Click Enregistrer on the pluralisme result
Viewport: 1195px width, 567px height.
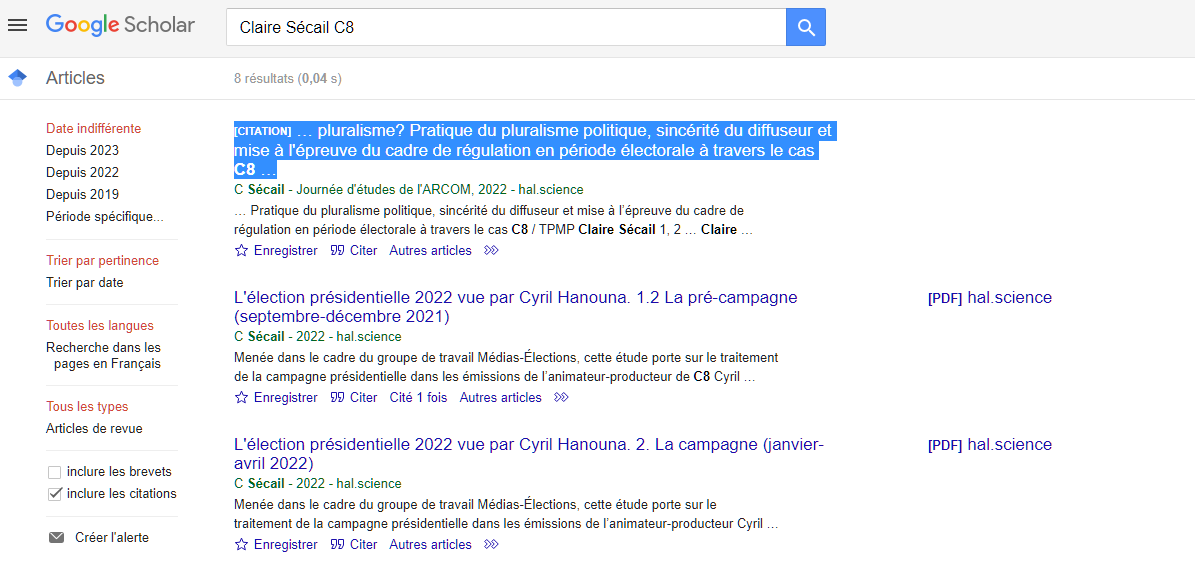[x=285, y=250]
